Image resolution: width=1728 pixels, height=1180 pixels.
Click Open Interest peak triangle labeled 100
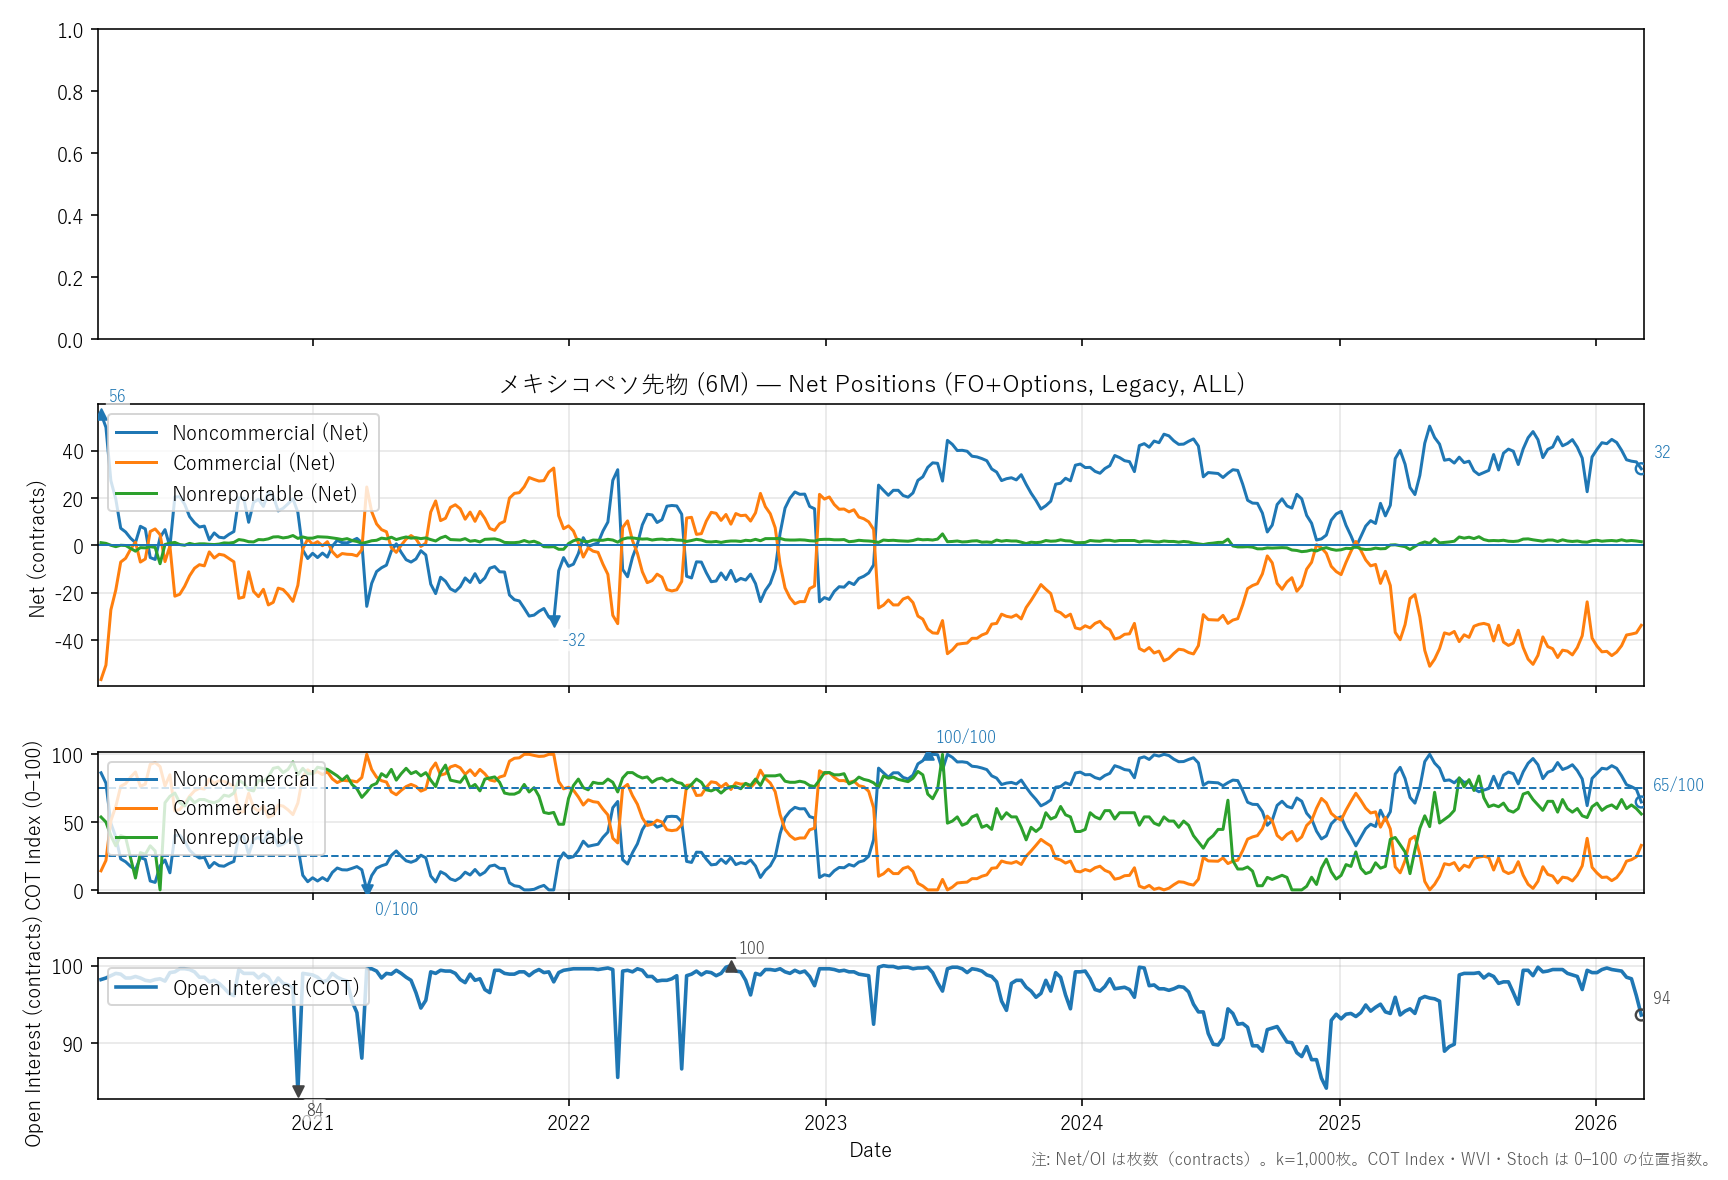coord(731,966)
